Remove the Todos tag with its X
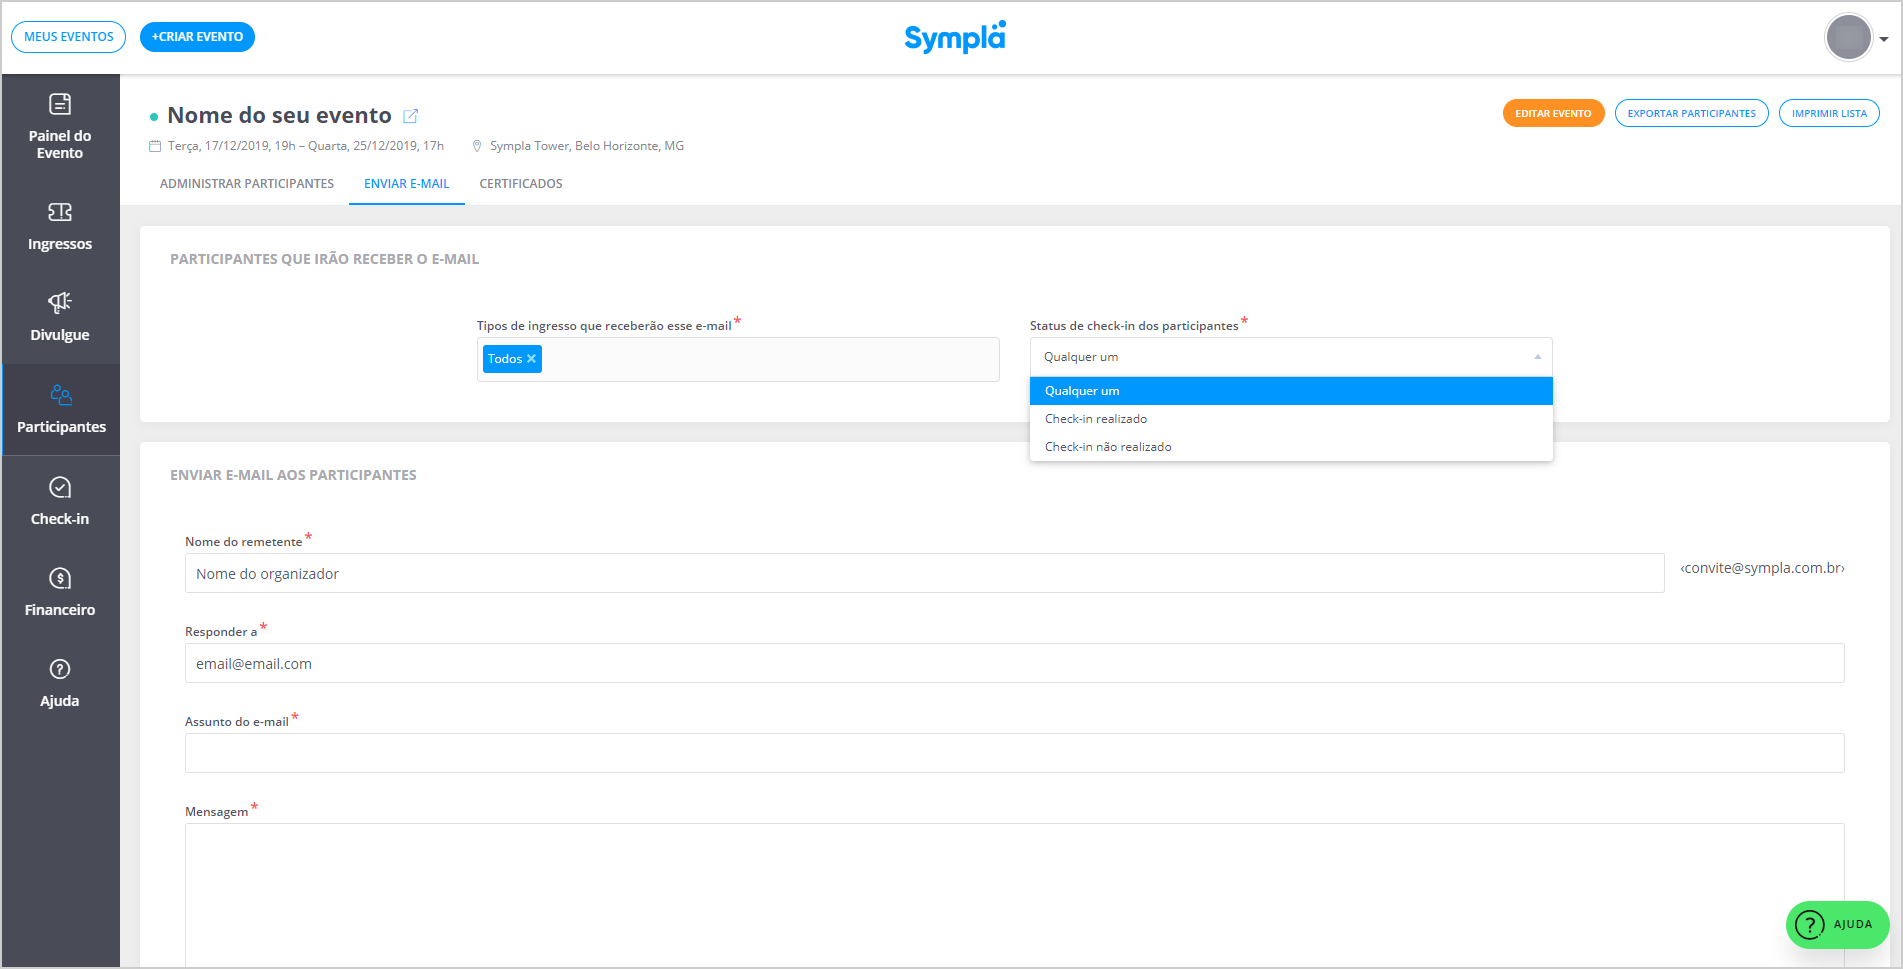Image resolution: width=1903 pixels, height=969 pixels. 531,359
